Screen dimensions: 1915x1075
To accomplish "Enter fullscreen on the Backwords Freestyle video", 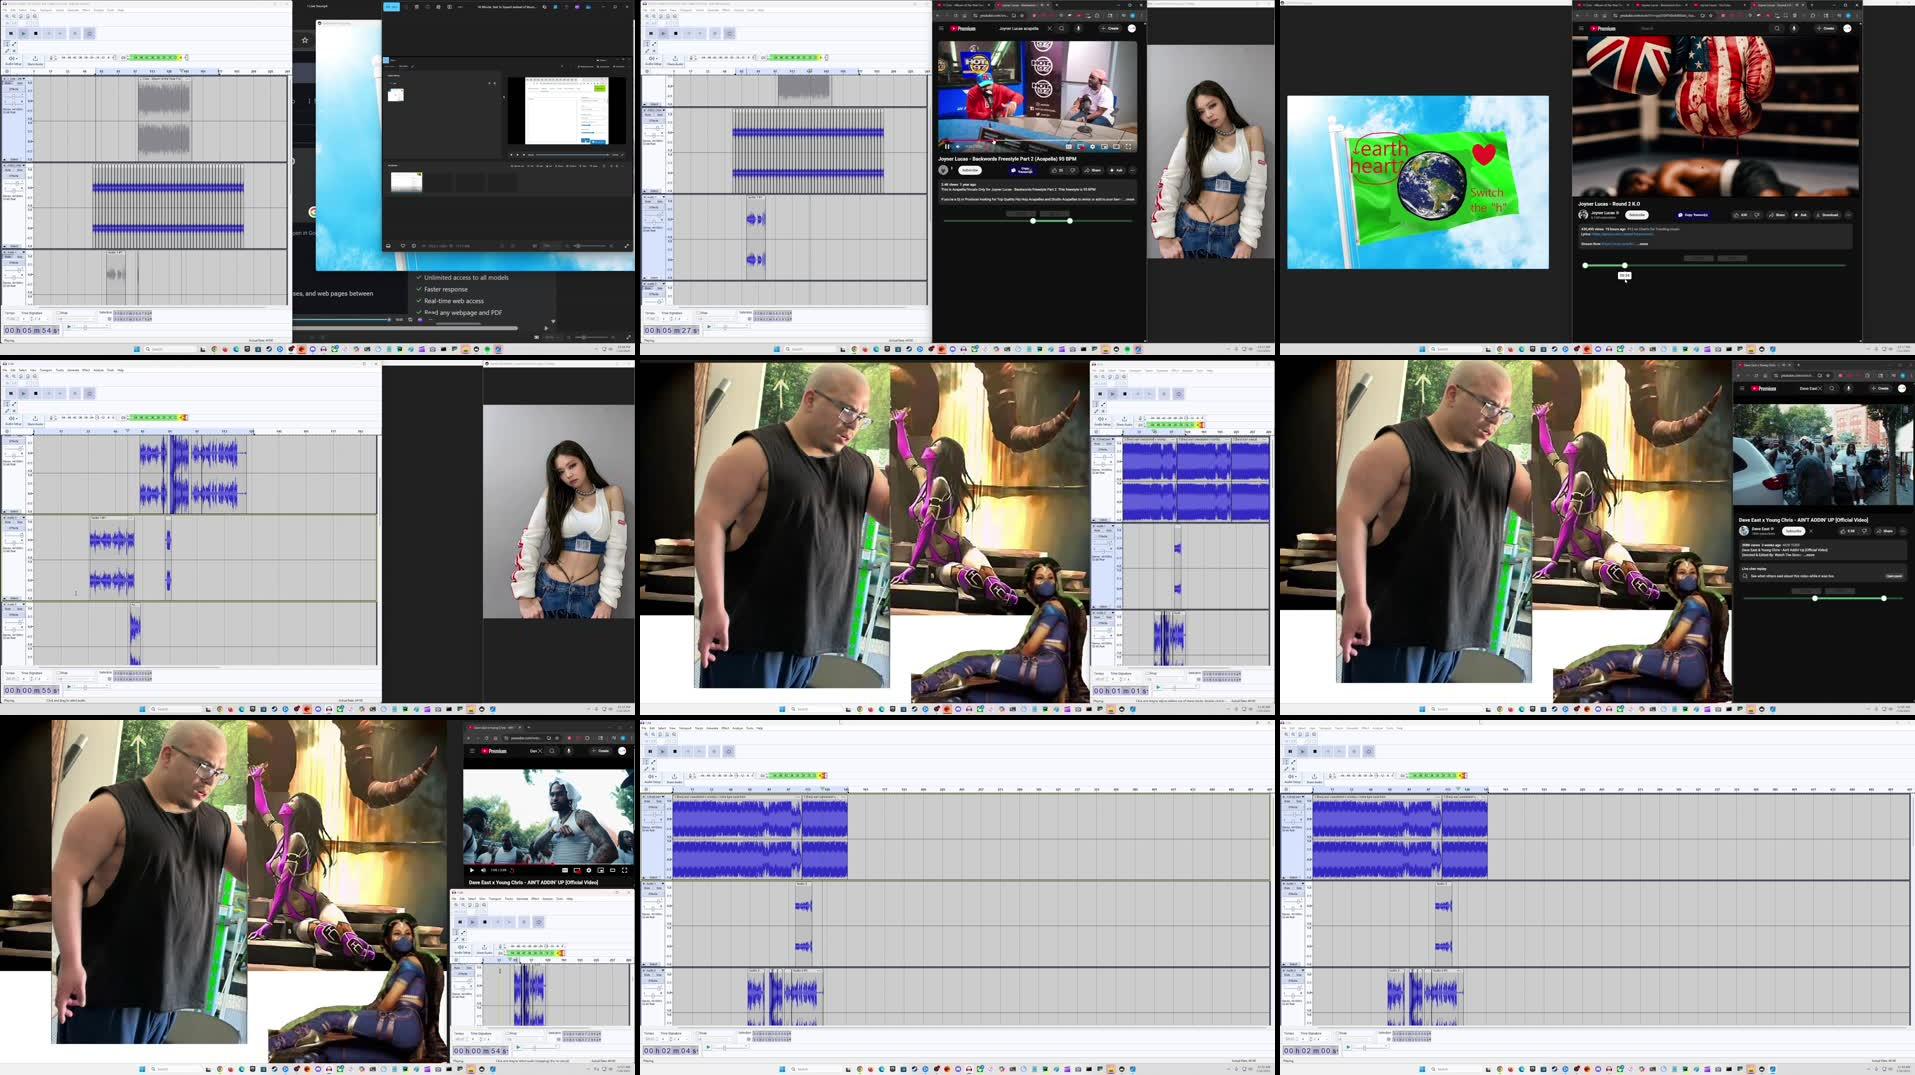I will 1128,146.
